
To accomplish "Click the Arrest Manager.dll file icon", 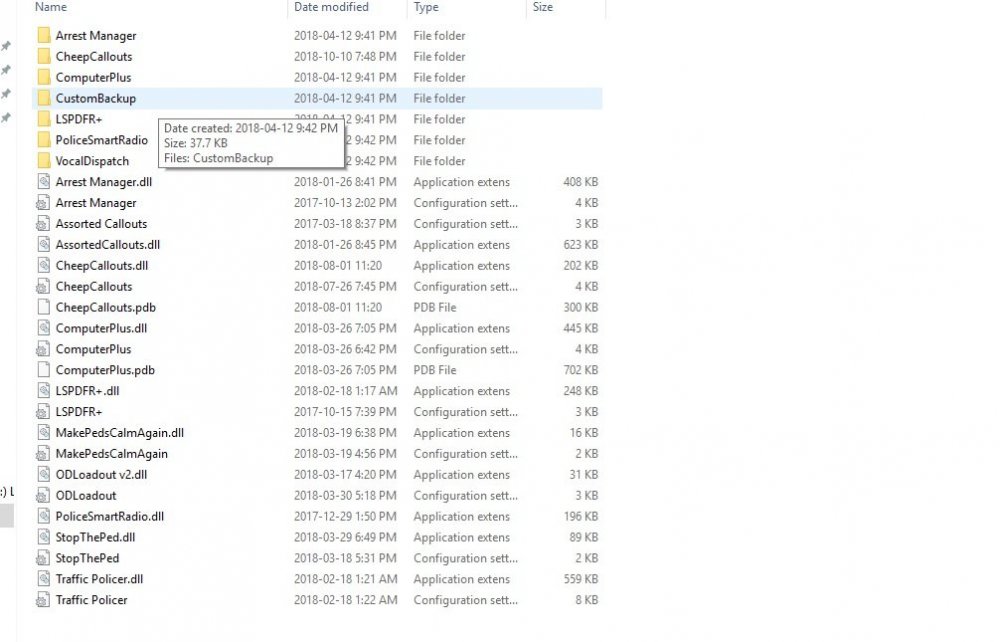I will click(43, 182).
